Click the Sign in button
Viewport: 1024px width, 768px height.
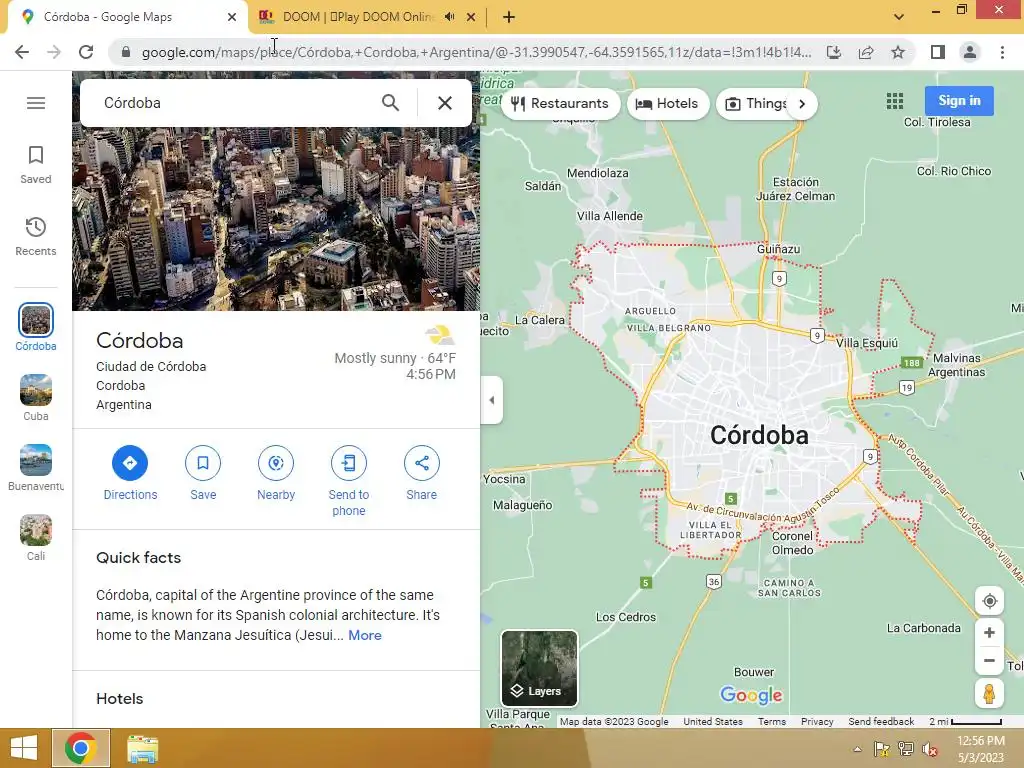coord(959,101)
